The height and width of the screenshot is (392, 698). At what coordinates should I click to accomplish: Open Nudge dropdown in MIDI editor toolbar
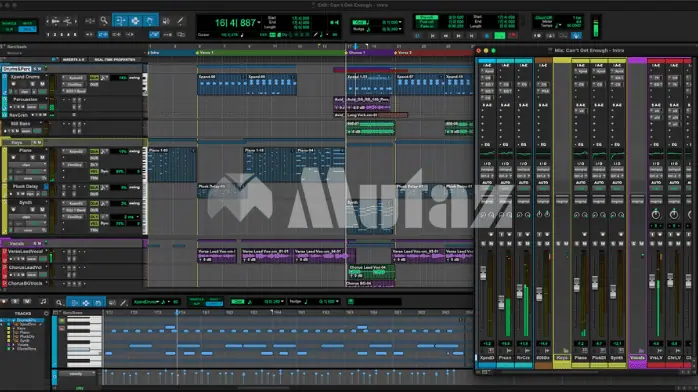click(x=337, y=302)
